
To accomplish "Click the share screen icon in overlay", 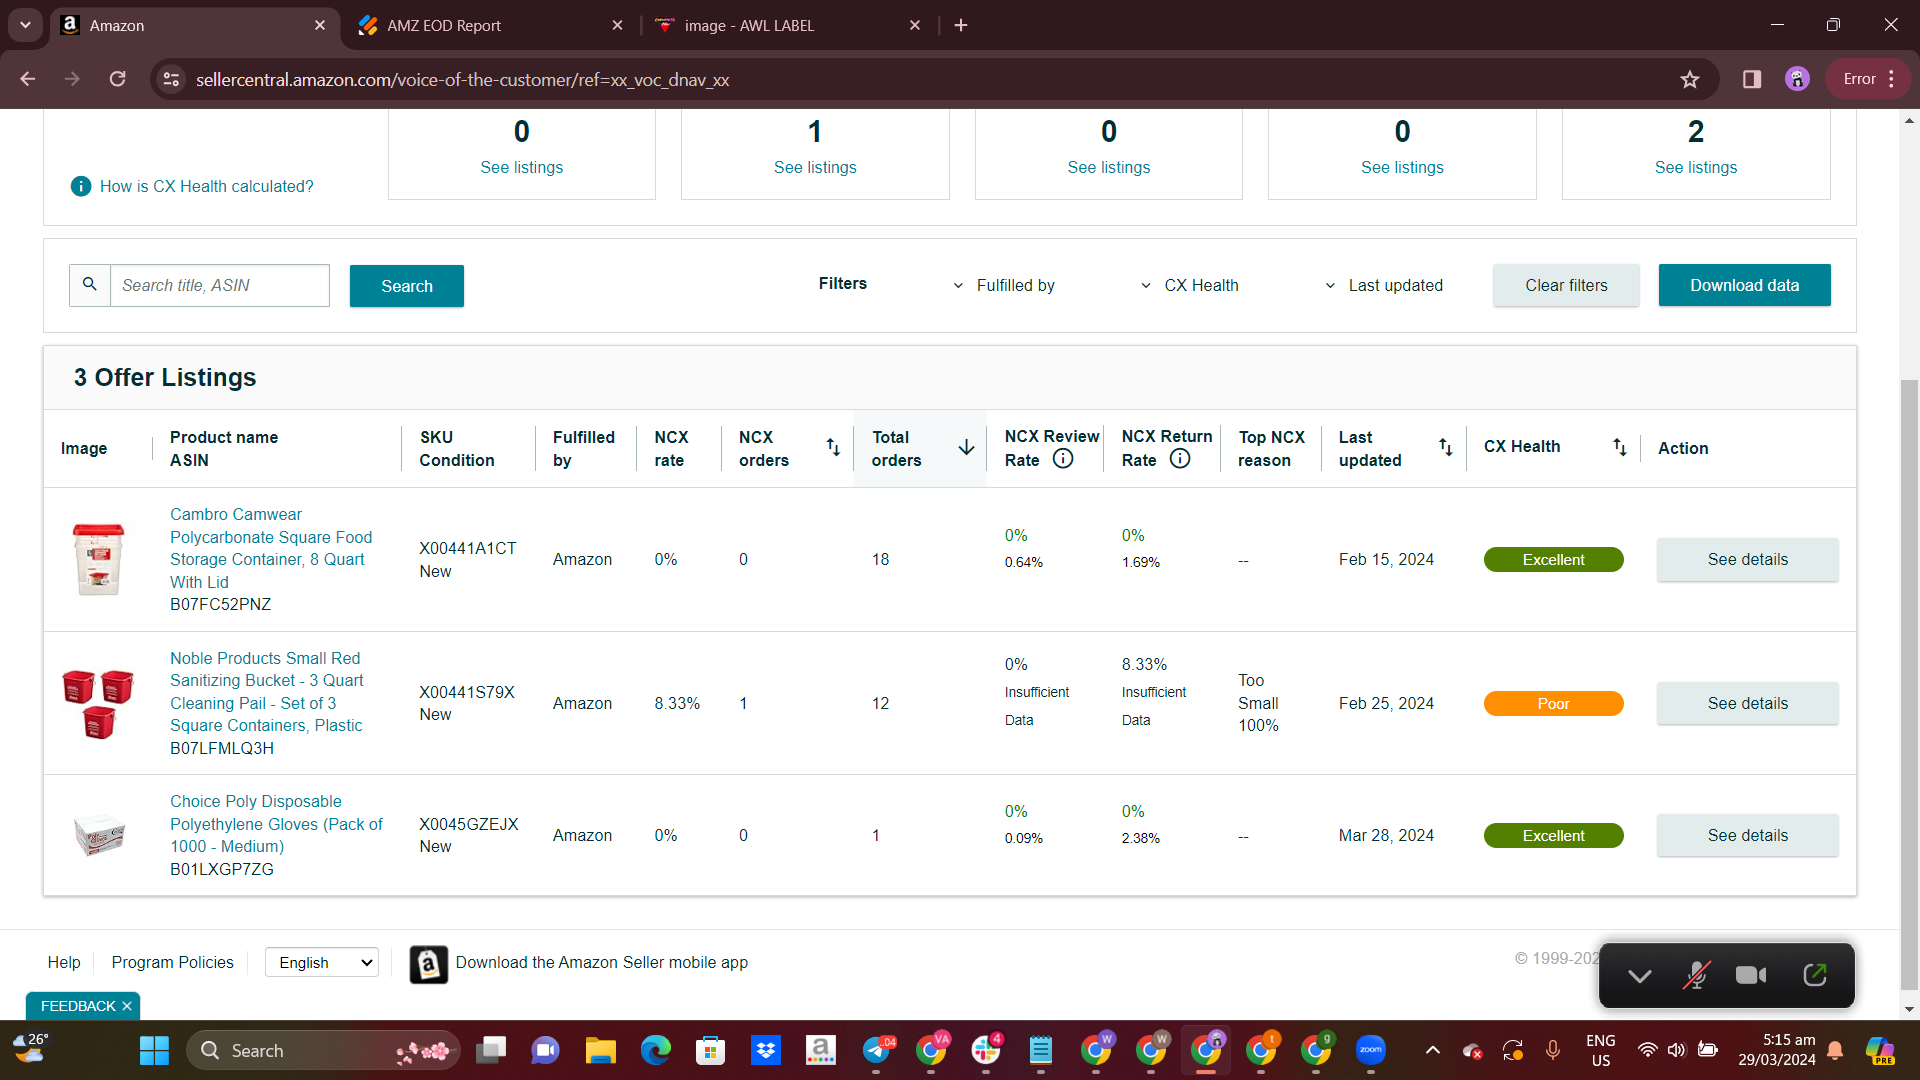I will 1815,975.
